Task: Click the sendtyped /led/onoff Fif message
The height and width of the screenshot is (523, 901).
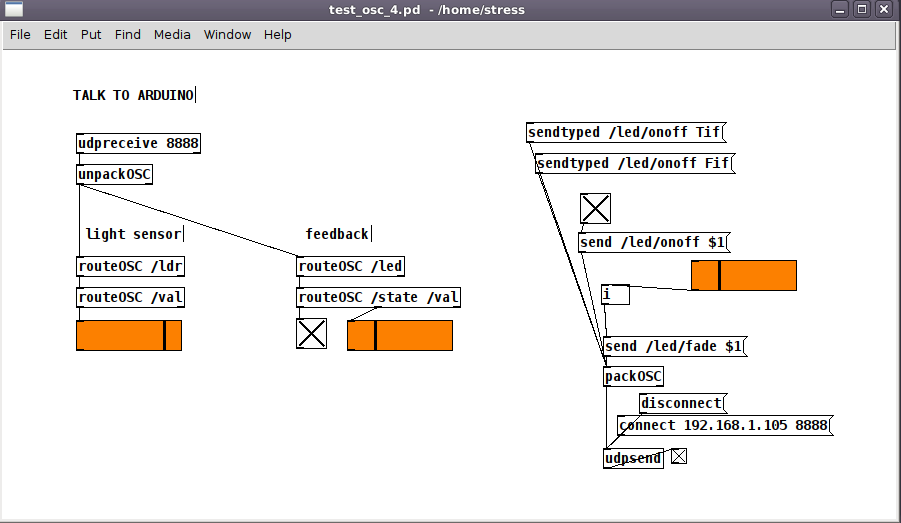Action: coord(632,163)
